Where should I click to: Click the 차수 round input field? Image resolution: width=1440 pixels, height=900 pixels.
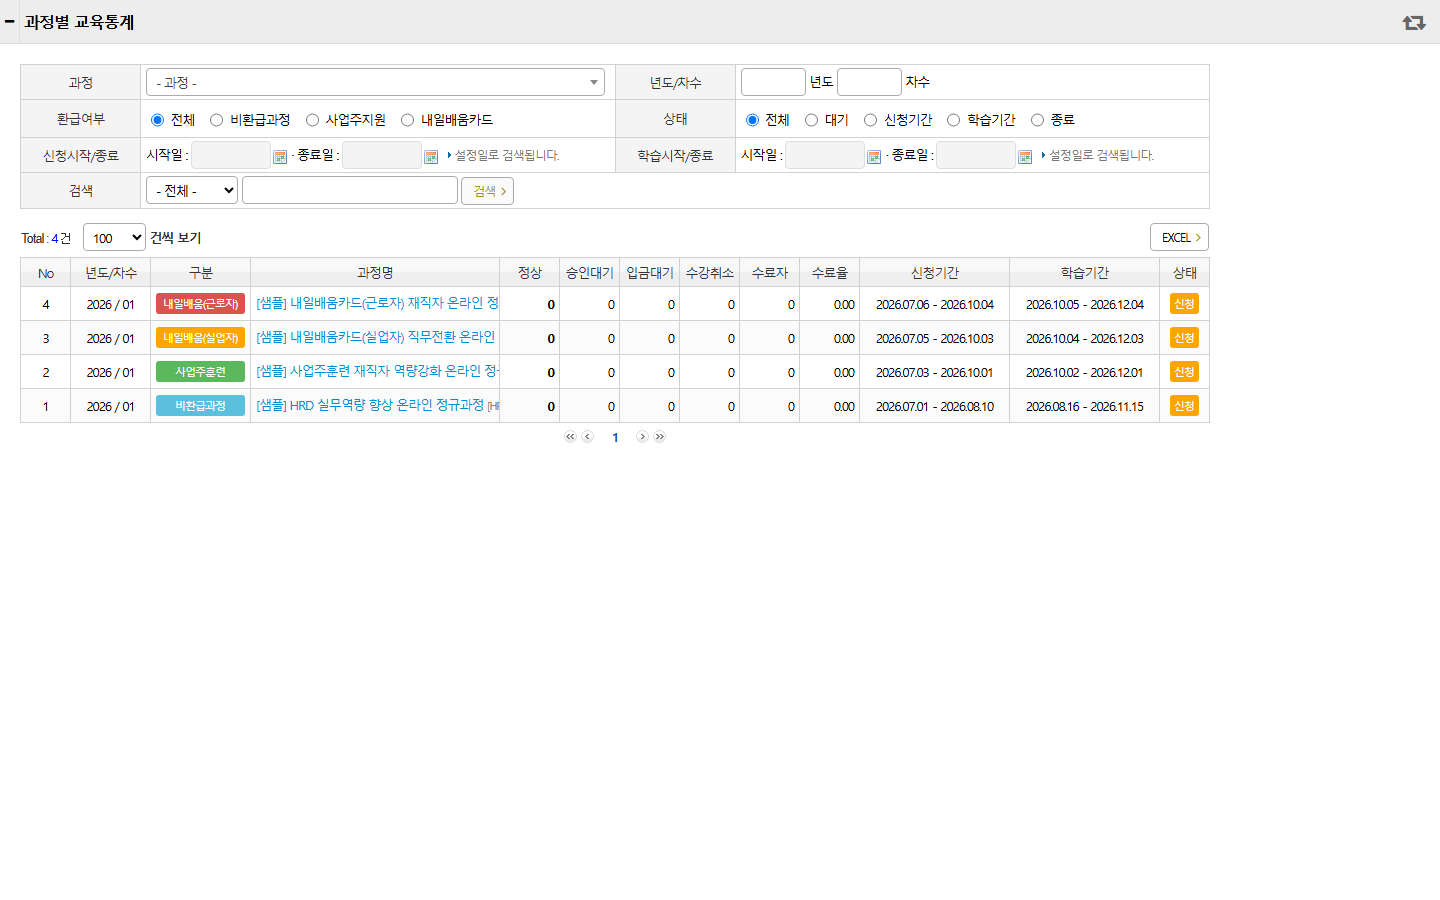click(x=869, y=82)
